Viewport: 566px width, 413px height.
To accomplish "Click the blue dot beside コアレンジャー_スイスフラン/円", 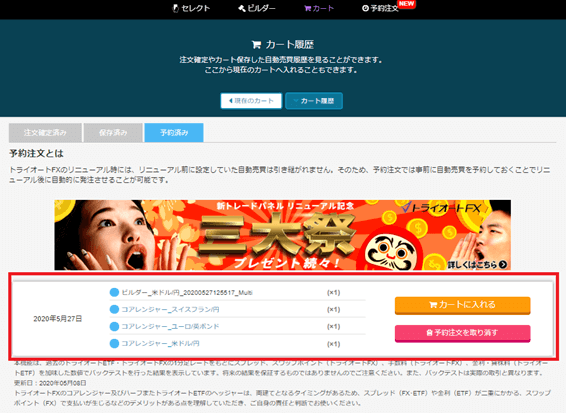I will [114, 309].
